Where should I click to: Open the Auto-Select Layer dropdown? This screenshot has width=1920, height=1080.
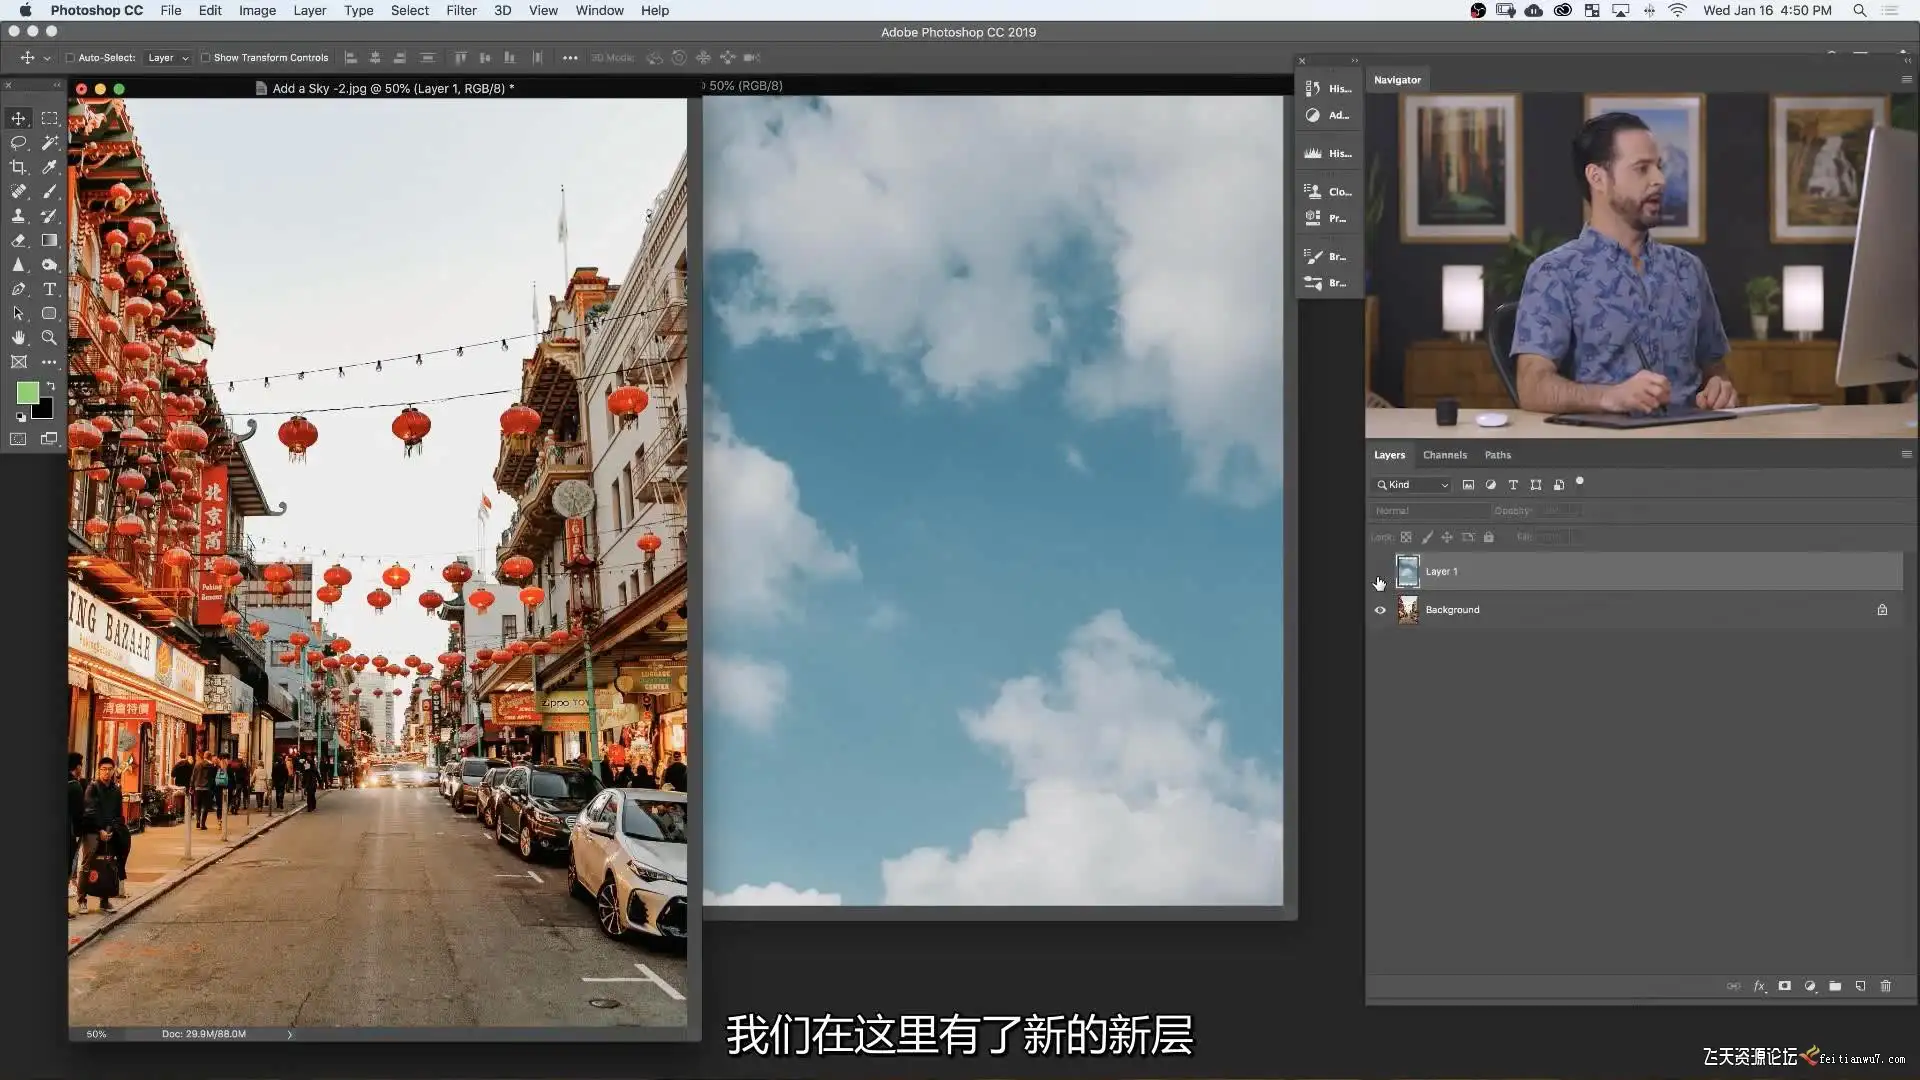tap(168, 58)
